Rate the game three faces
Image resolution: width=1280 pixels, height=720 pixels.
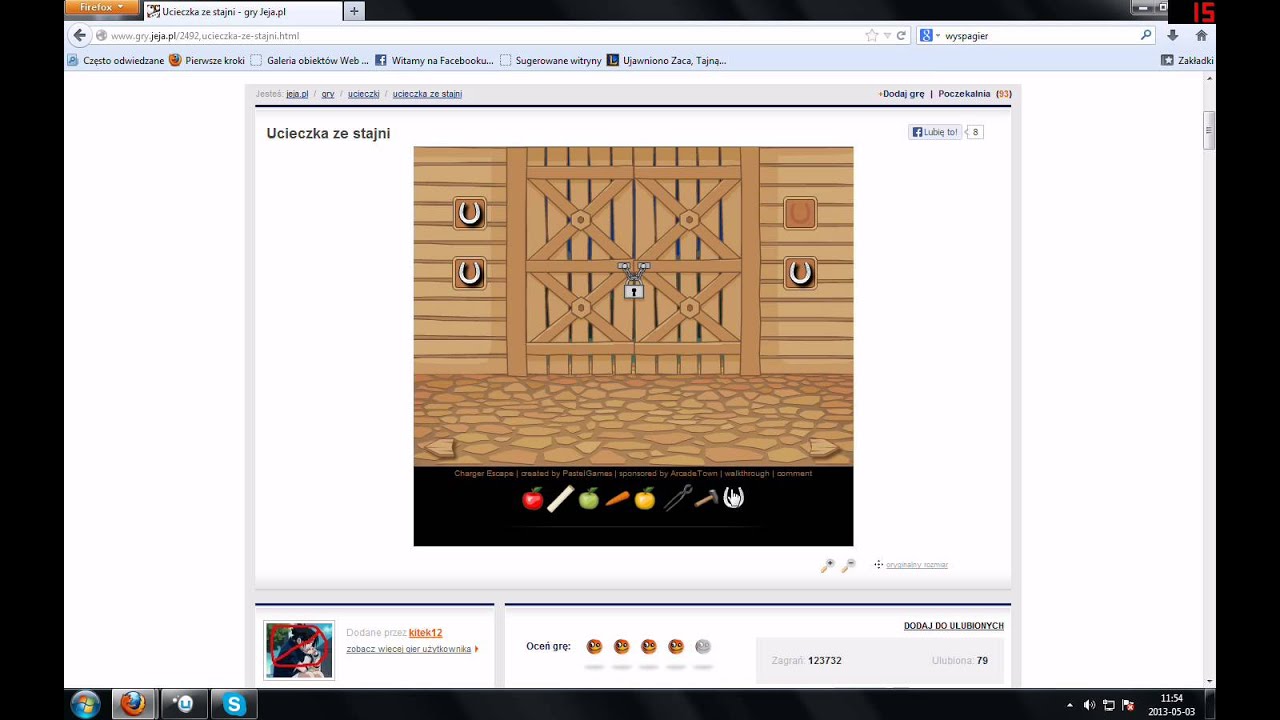[648, 646]
